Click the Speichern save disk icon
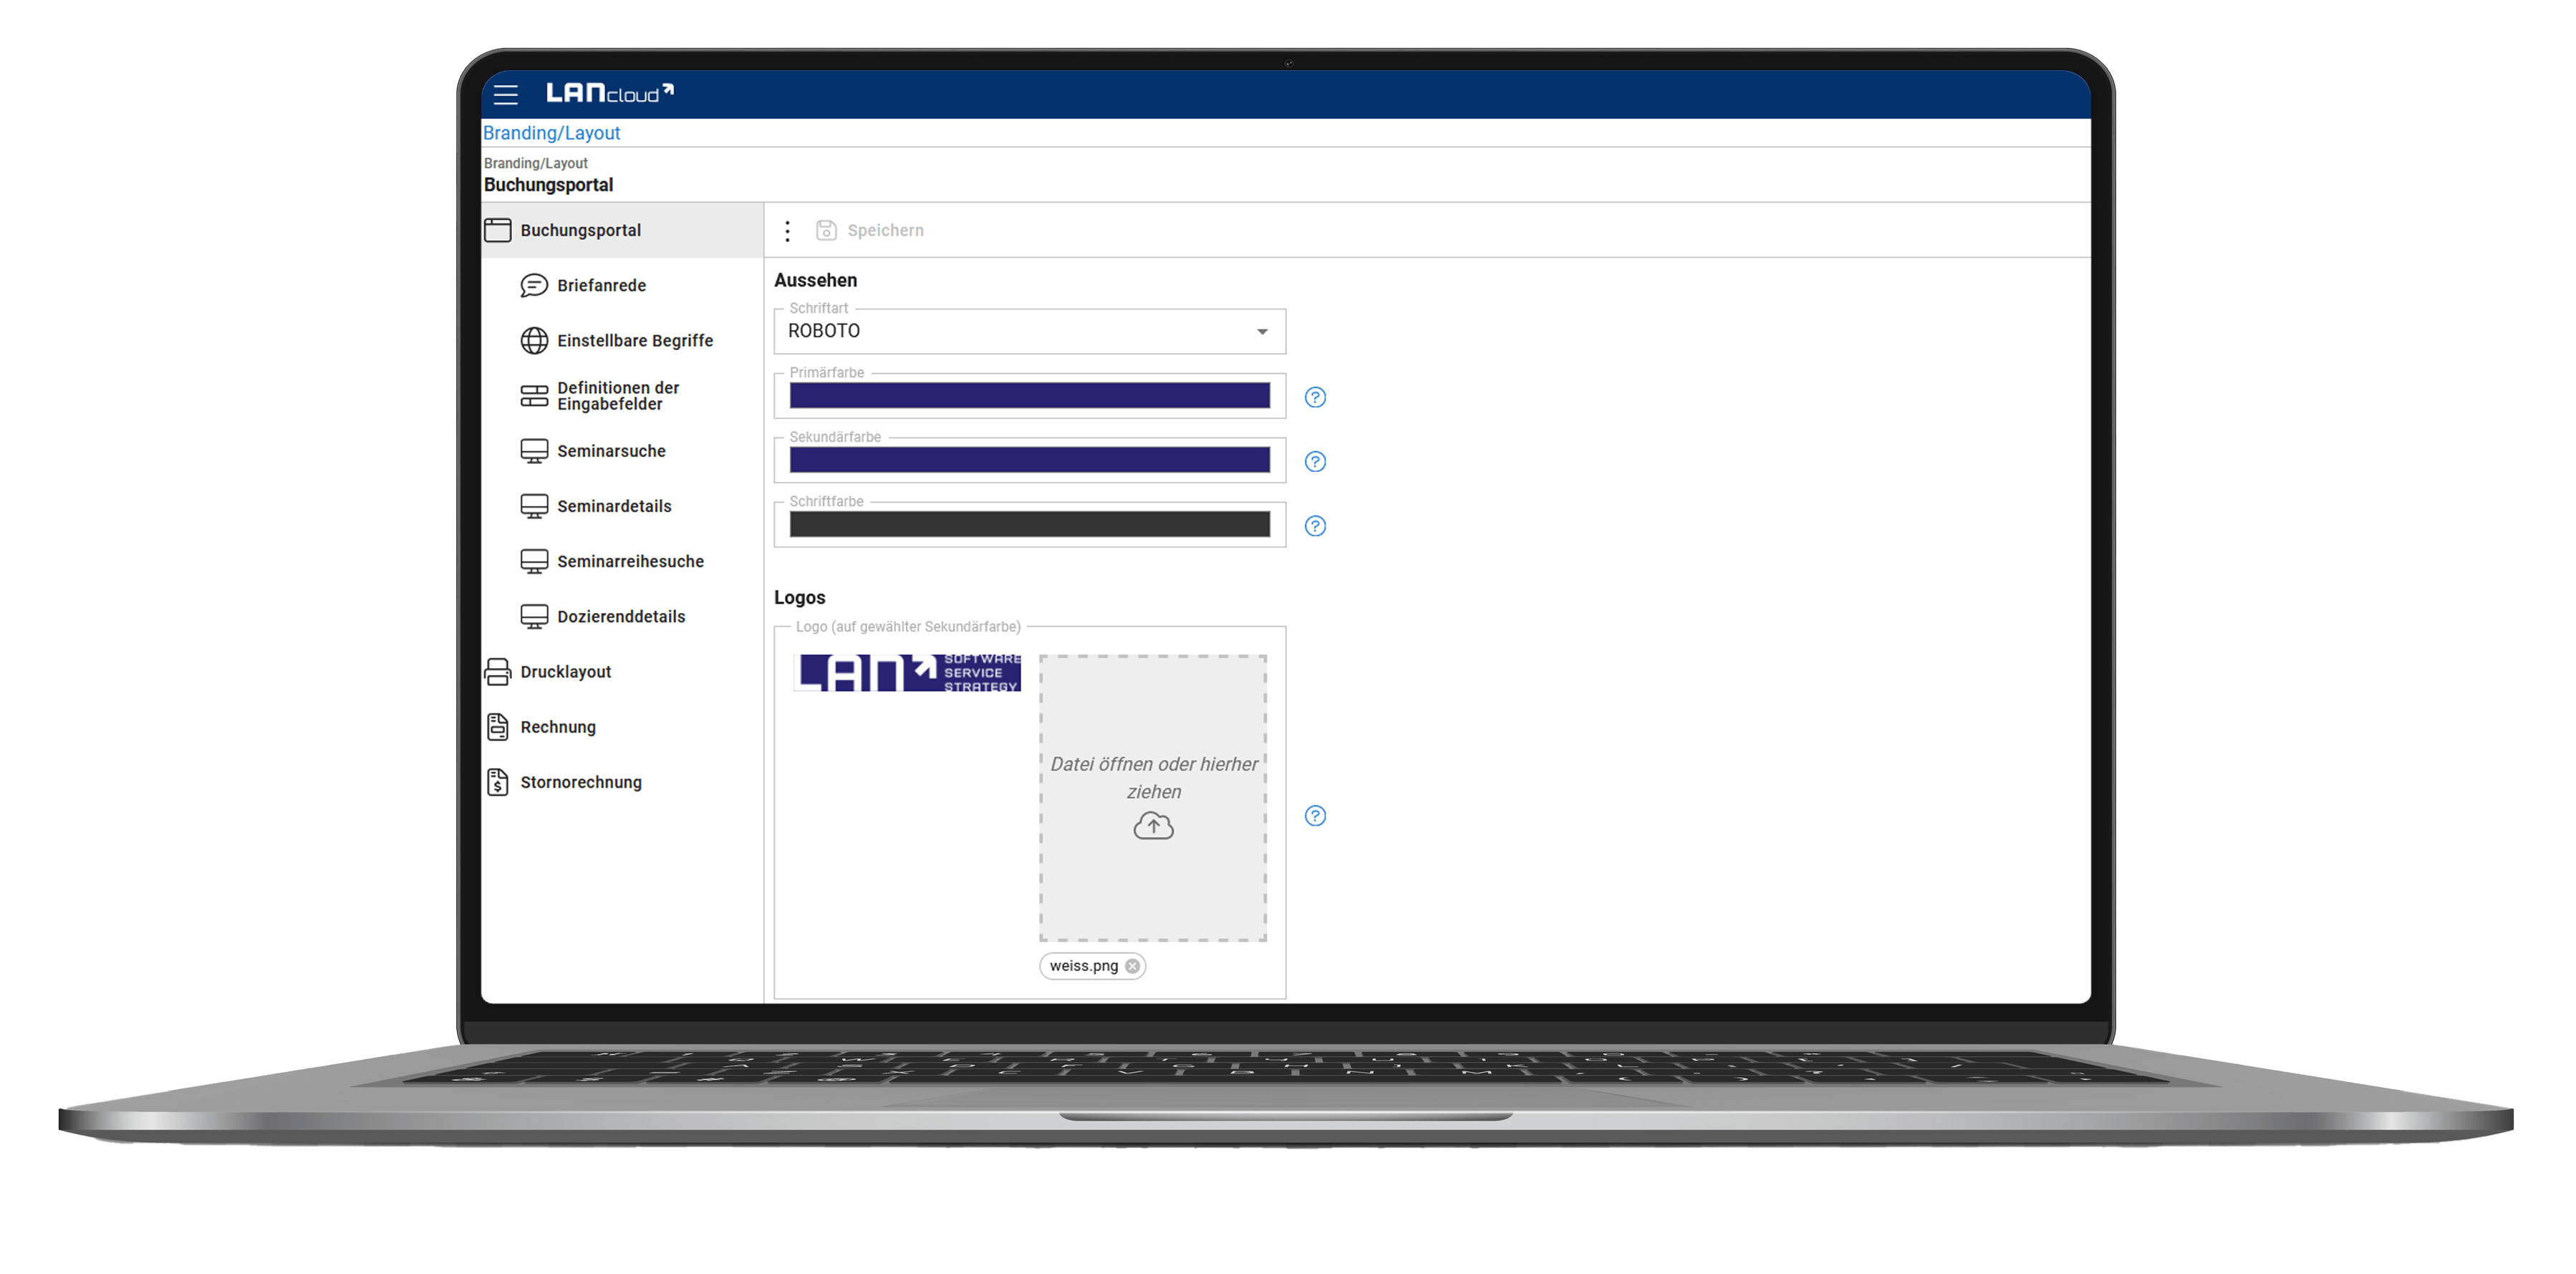Viewport: 2576px width, 1274px height. [826, 229]
